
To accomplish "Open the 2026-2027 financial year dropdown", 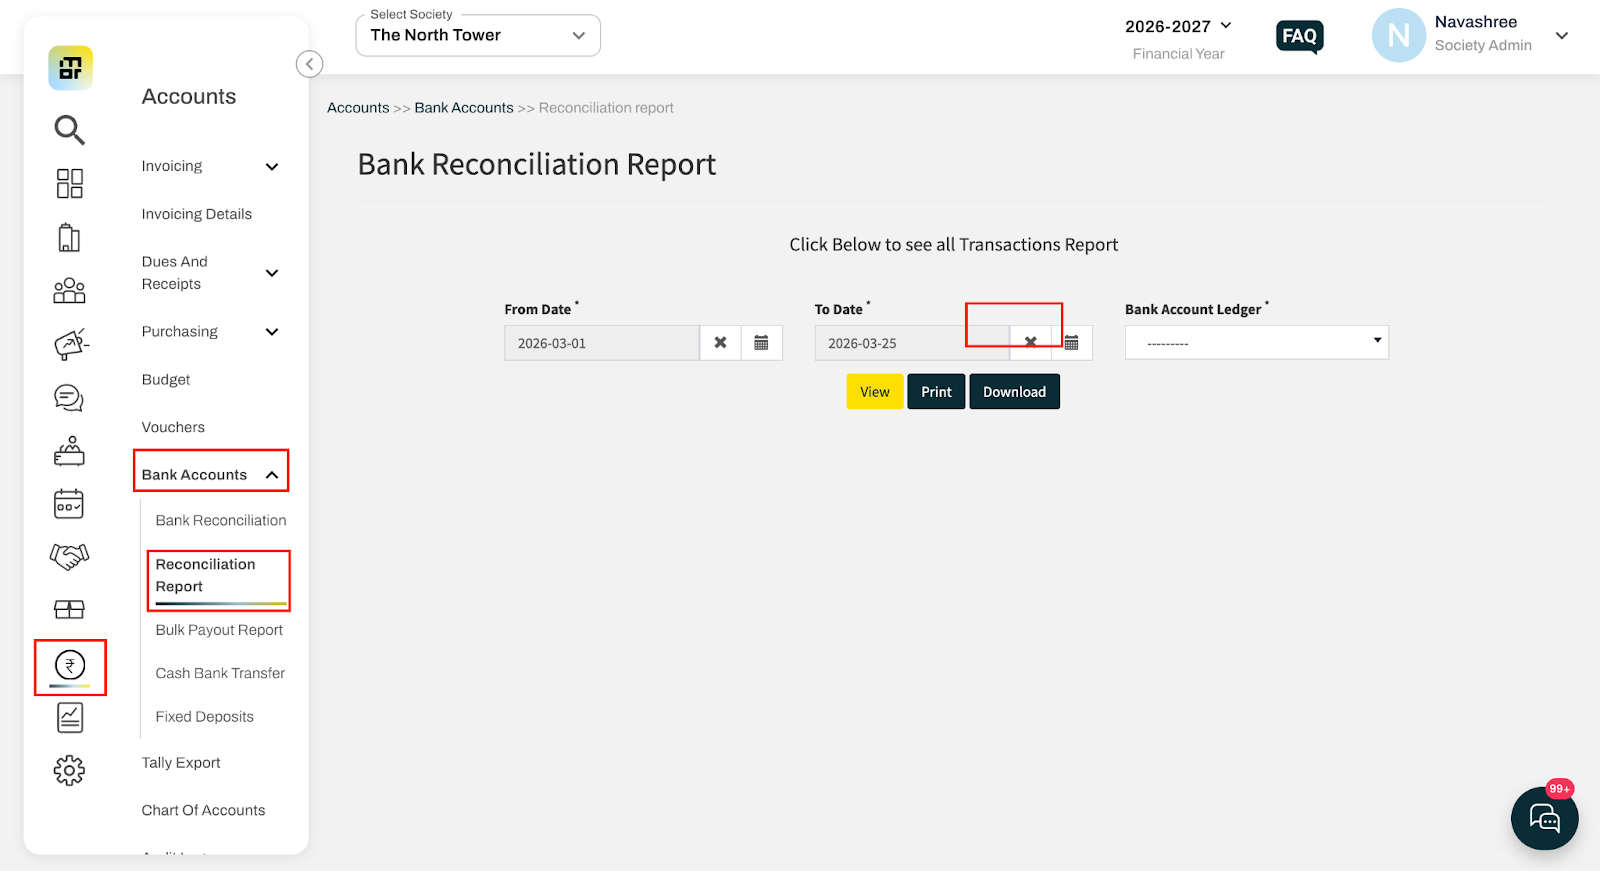I will 1178,26.
